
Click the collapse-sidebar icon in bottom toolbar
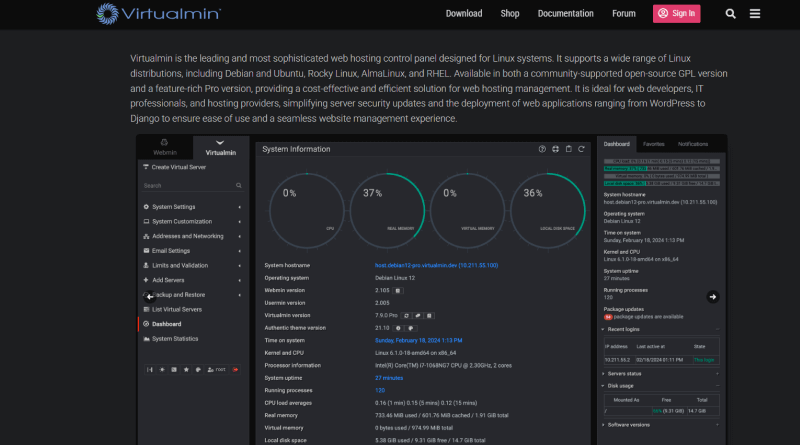(149, 369)
